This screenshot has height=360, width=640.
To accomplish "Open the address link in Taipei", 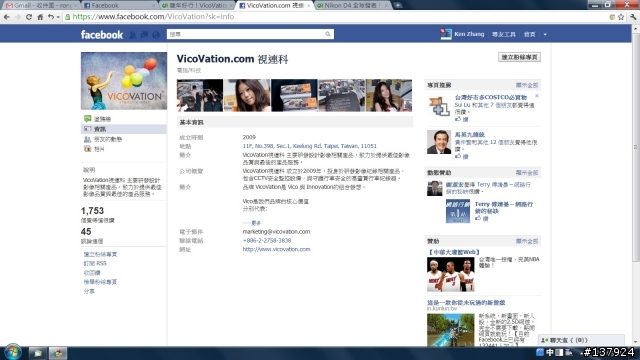I will pyautogui.click(x=309, y=146).
